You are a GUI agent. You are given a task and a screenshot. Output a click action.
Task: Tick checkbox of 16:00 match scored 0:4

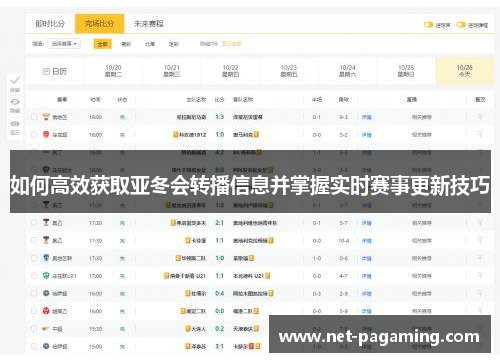click(34, 293)
